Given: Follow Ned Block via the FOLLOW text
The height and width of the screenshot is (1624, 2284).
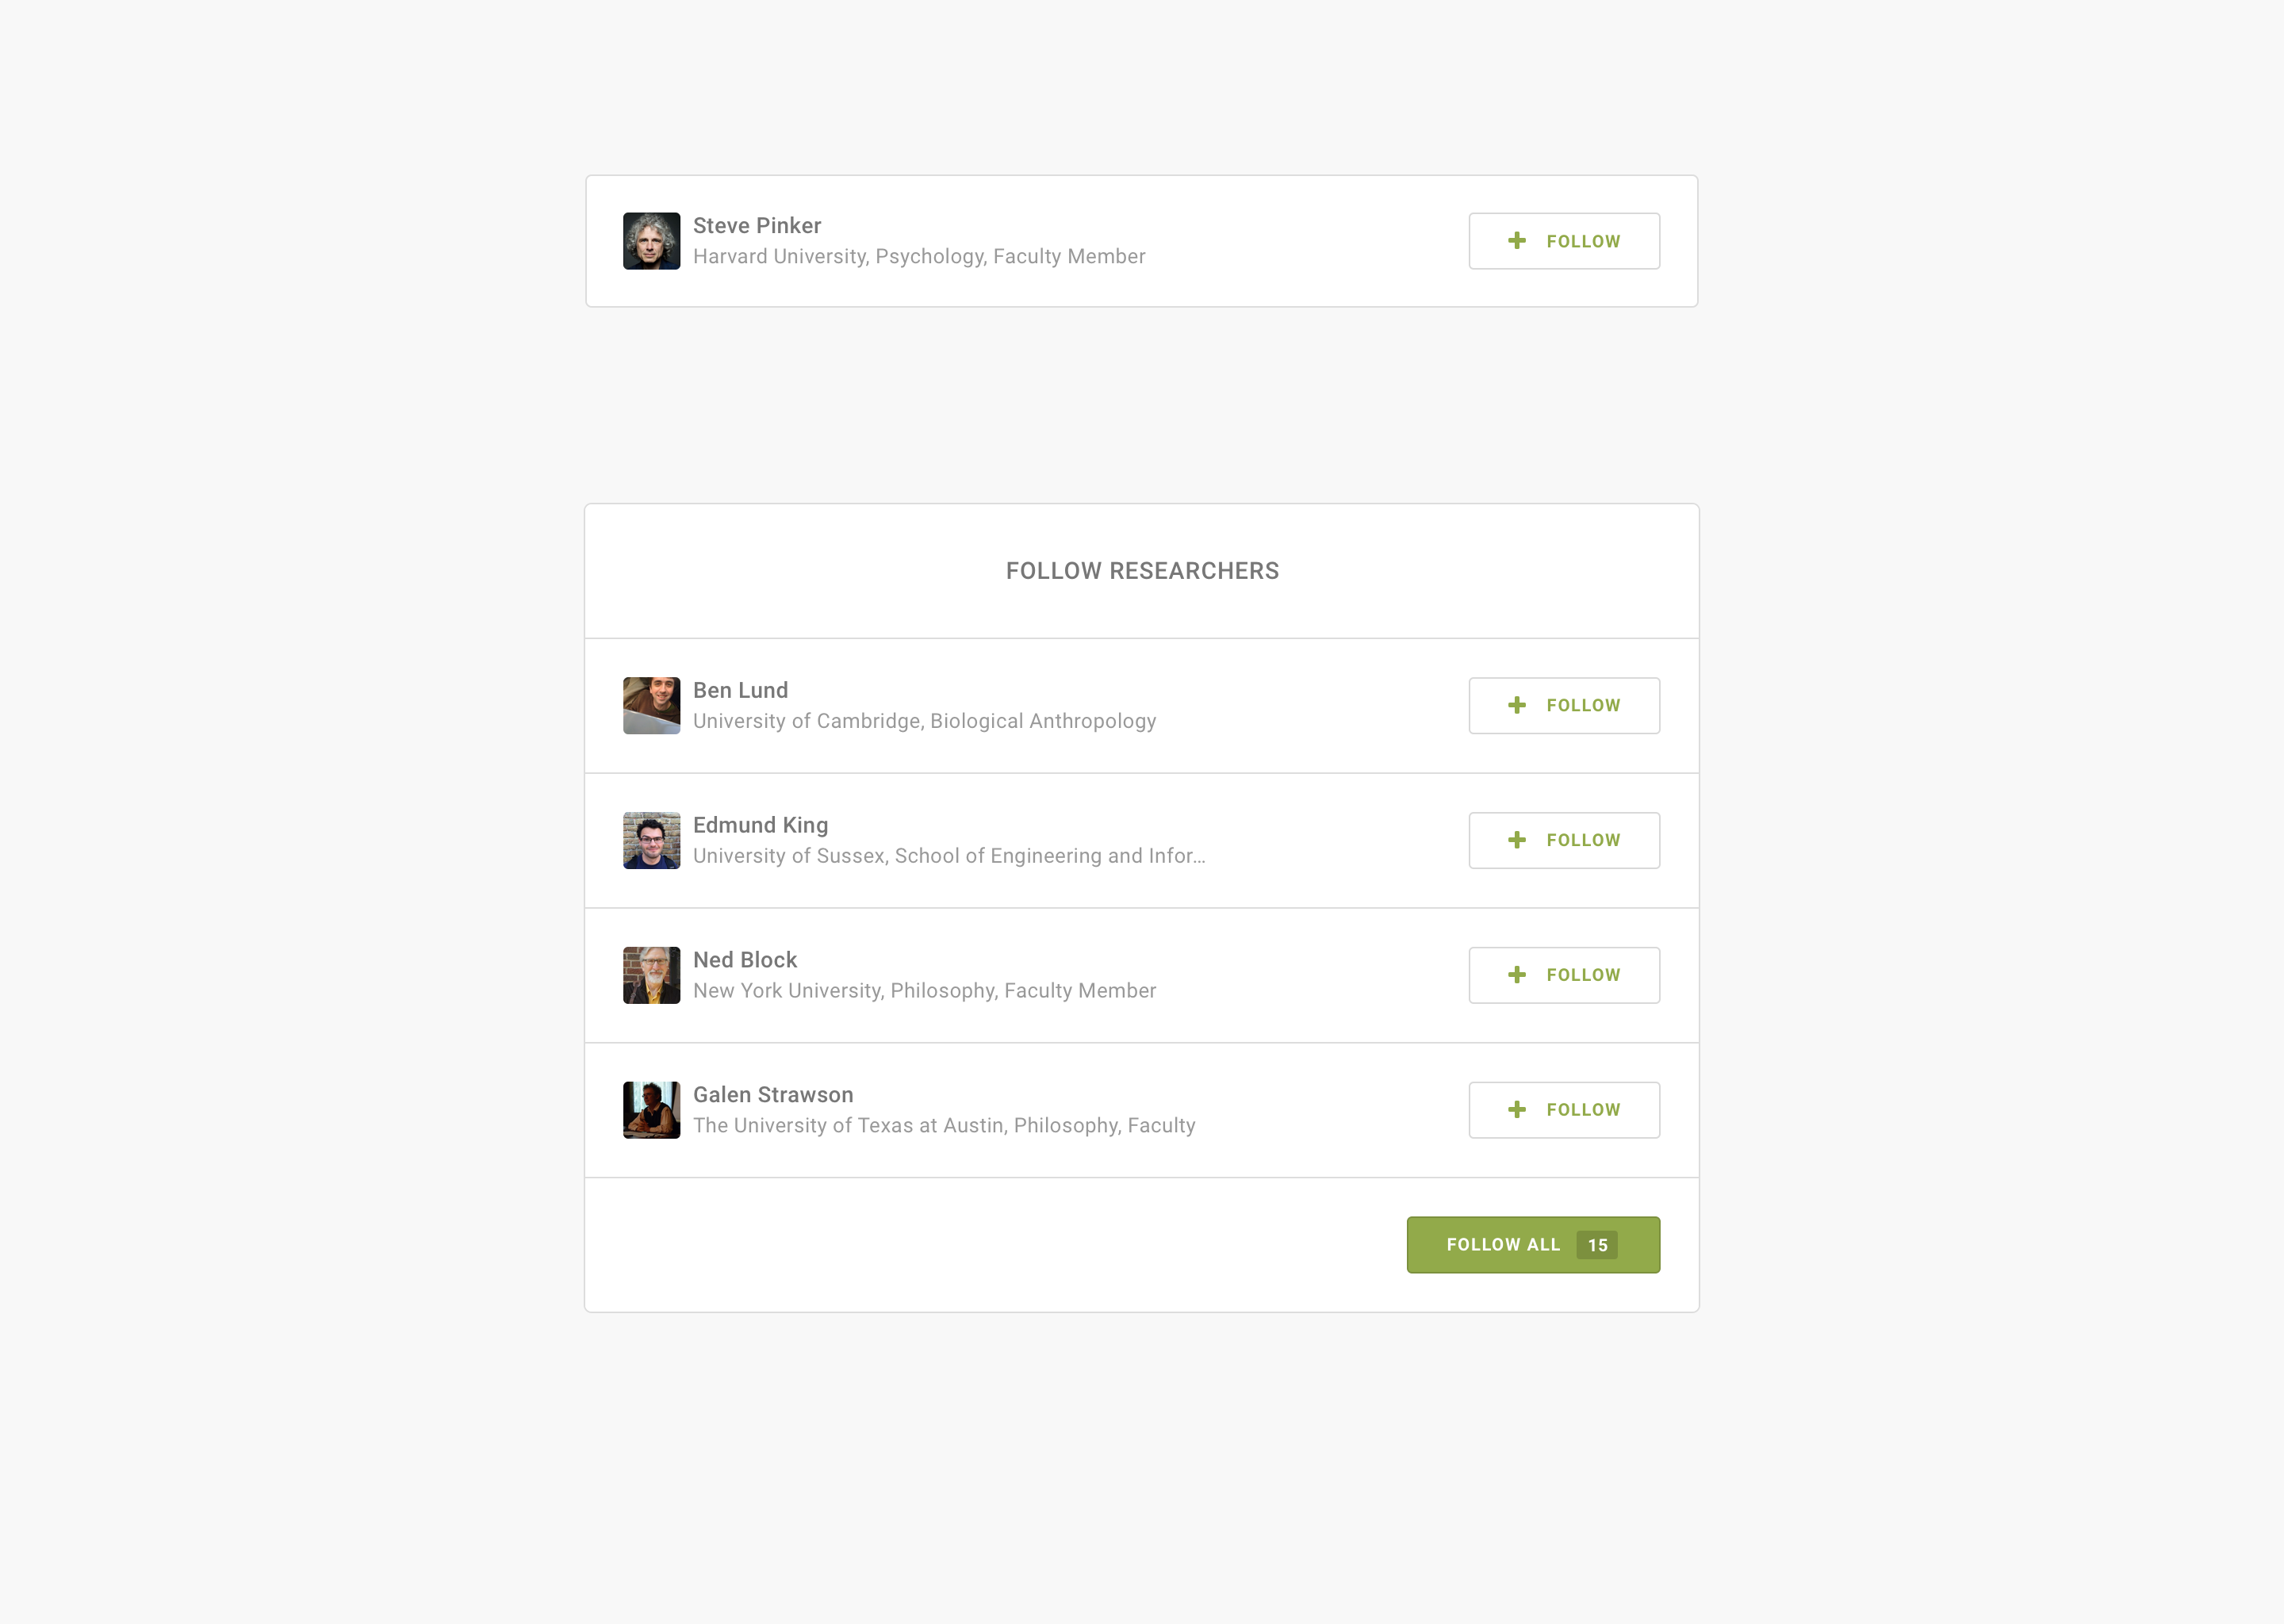Looking at the screenshot, I should point(1583,975).
